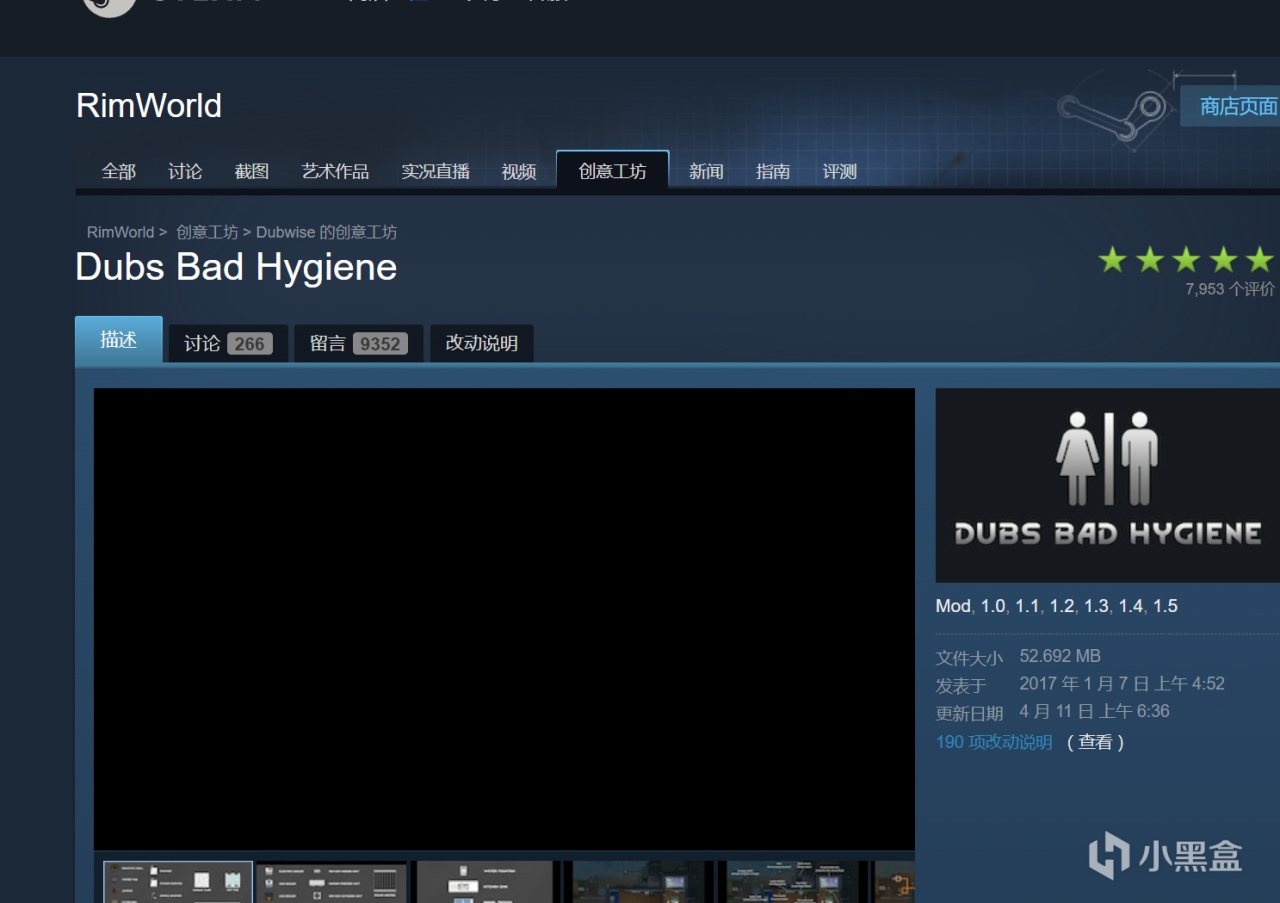Click the file size value 52.692 MB

(1060, 656)
